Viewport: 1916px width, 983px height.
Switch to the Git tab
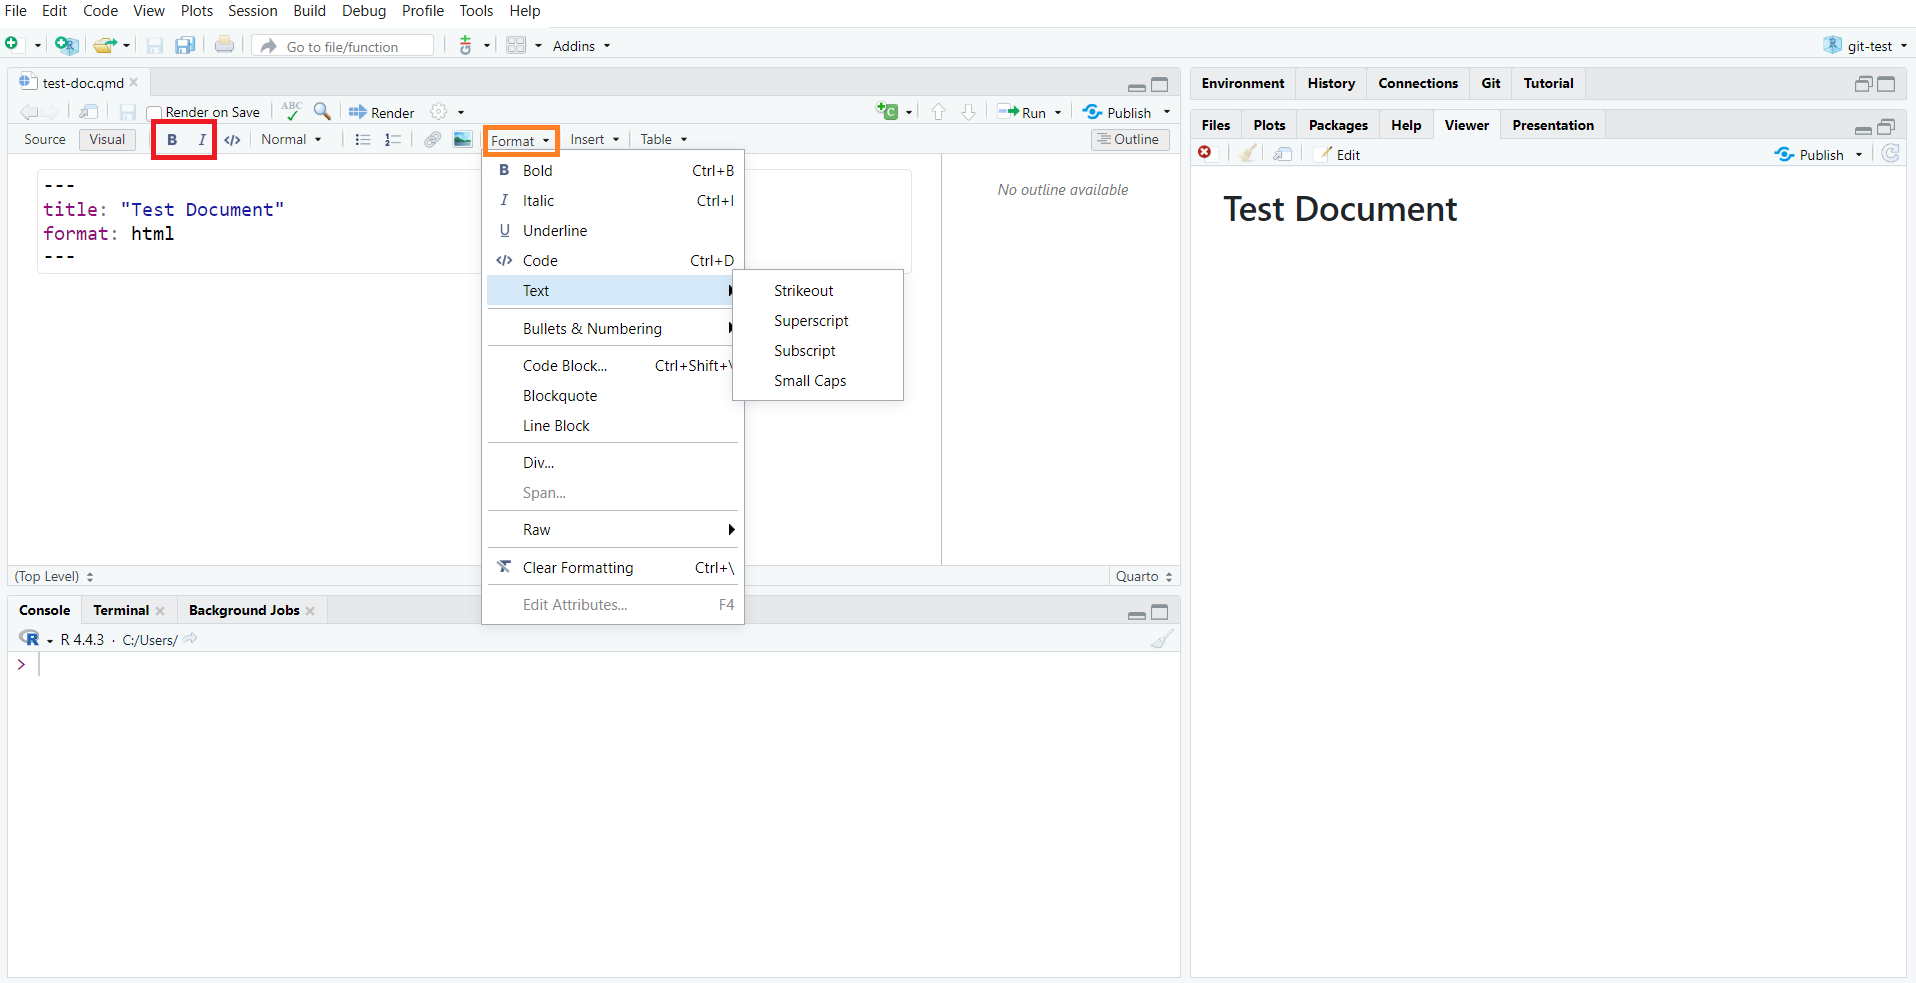click(1490, 83)
